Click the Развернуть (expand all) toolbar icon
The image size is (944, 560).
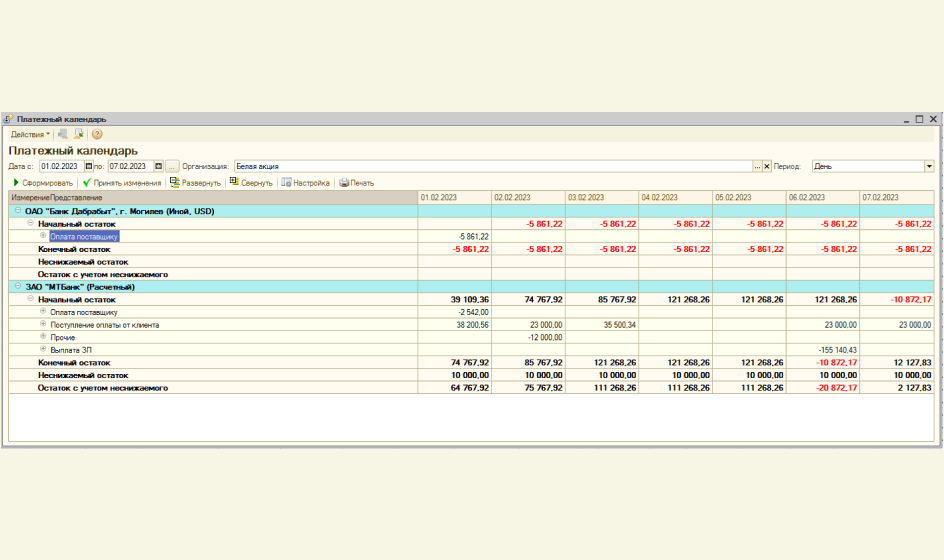[195, 183]
